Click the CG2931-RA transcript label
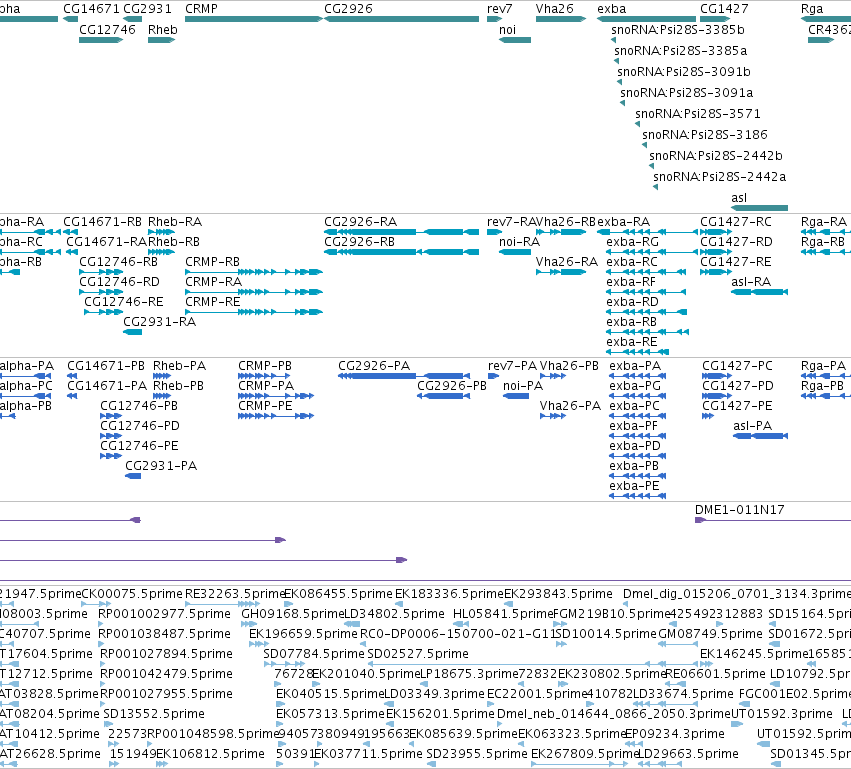The height and width of the screenshot is (769, 851). [x=160, y=322]
